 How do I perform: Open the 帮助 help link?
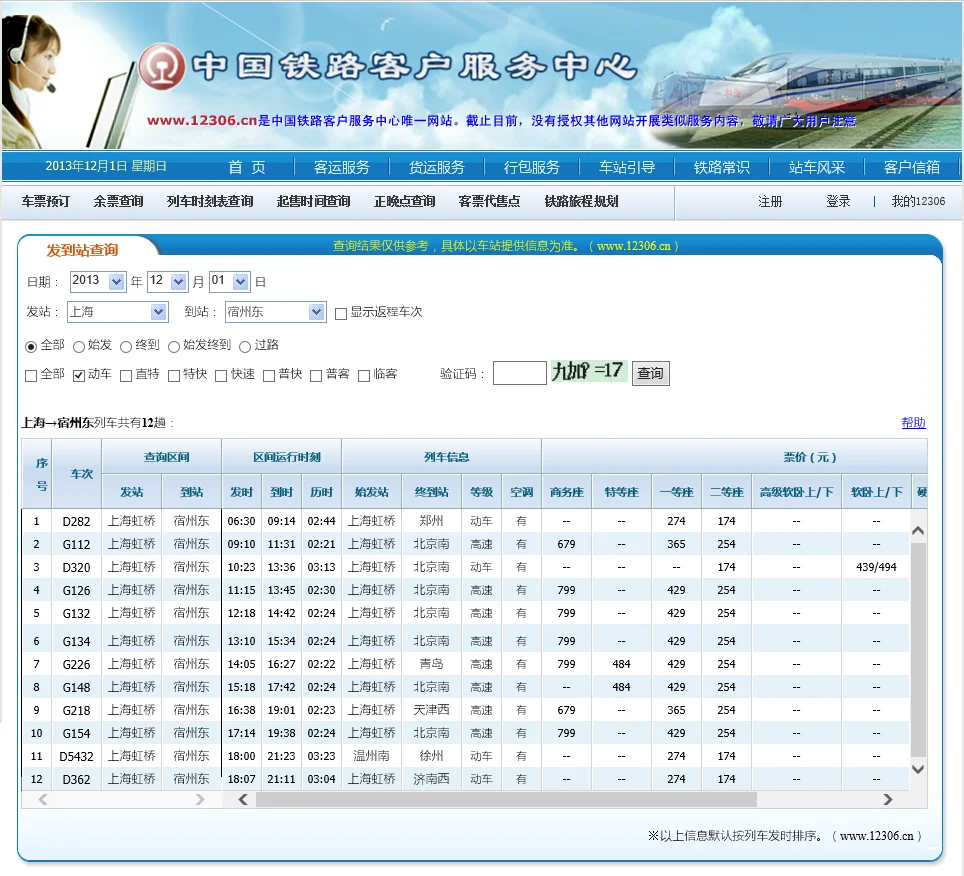tap(911, 421)
